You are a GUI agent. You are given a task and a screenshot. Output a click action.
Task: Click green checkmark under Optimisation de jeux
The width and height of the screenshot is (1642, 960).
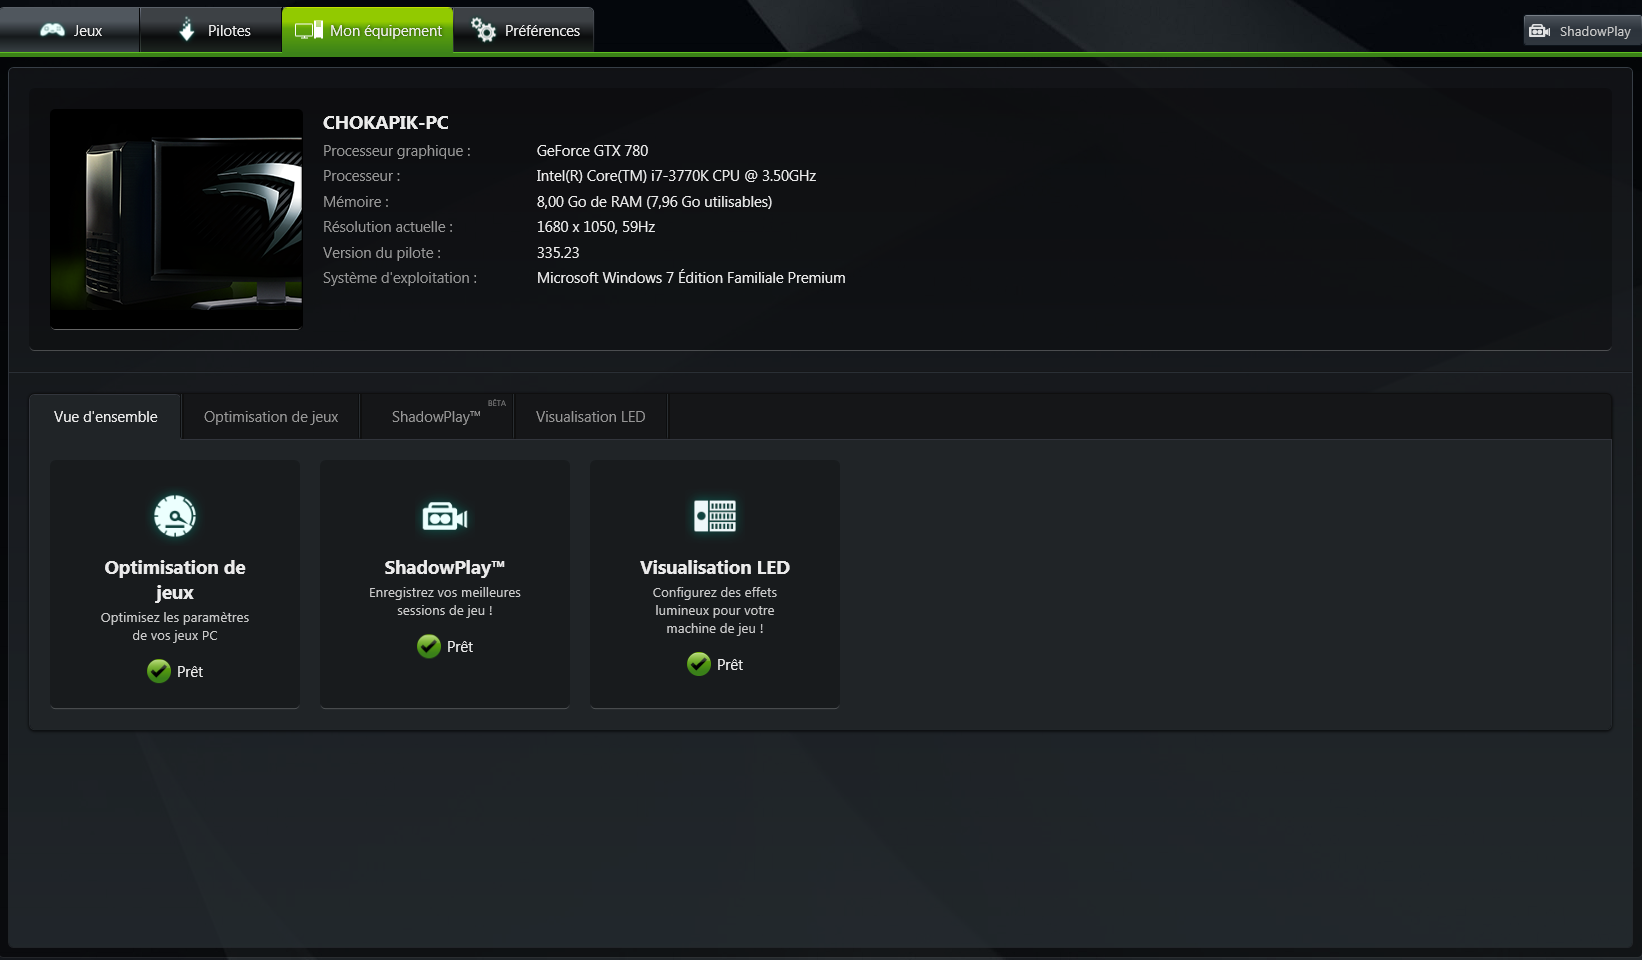159,671
